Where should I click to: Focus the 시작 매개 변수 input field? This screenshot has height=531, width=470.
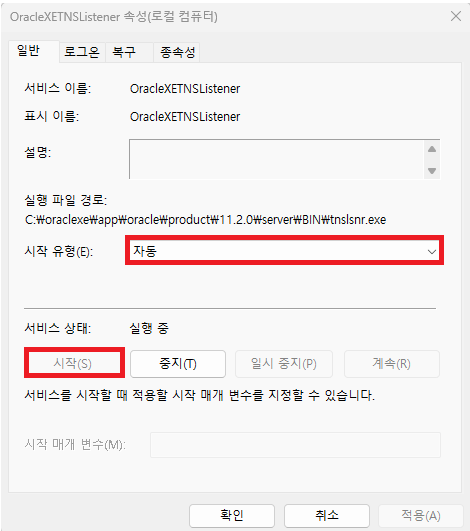coord(295,445)
